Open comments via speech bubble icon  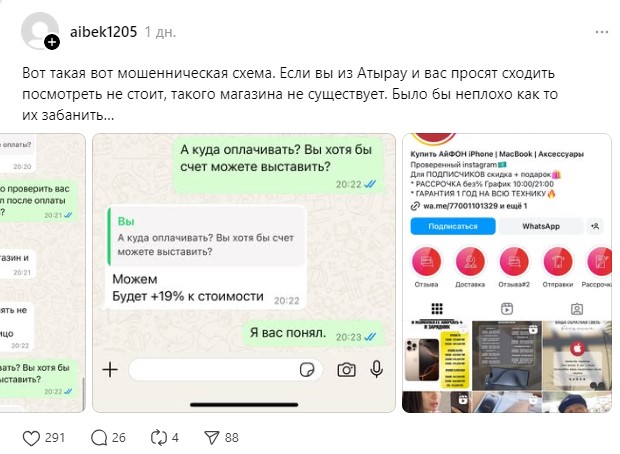[99, 438]
